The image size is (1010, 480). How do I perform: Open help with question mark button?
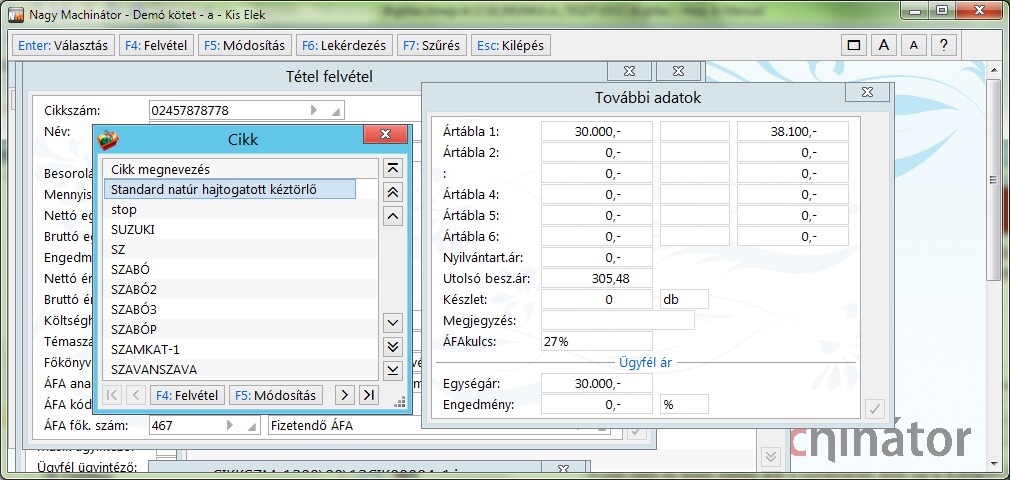point(944,45)
